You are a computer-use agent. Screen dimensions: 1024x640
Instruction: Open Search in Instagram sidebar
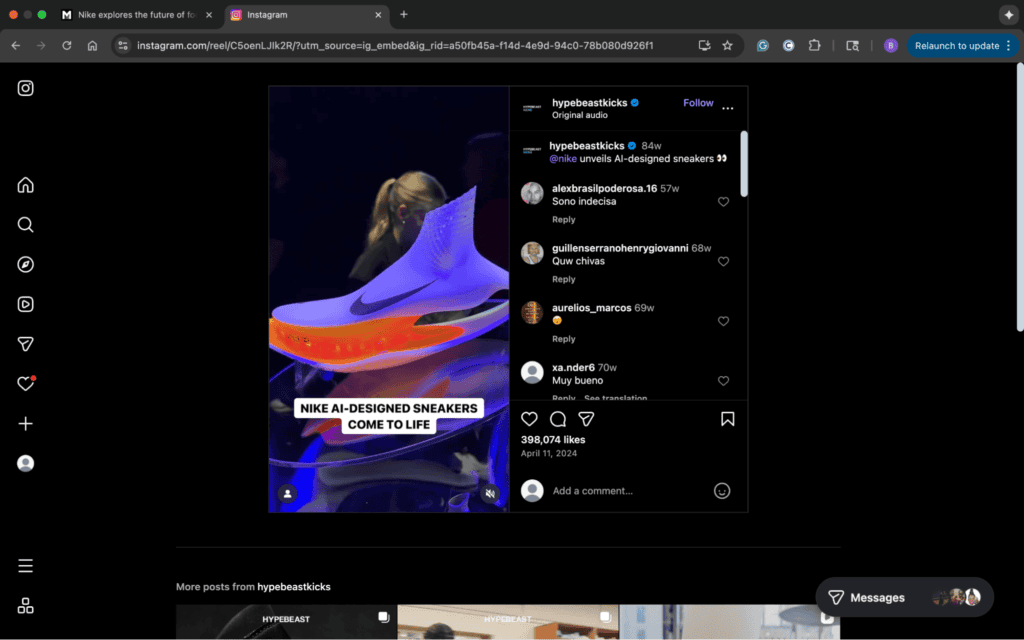click(x=25, y=225)
